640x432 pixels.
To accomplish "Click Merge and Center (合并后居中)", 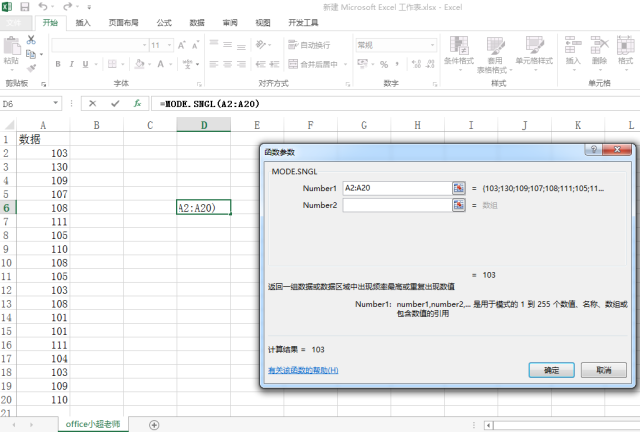I will [x=313, y=64].
